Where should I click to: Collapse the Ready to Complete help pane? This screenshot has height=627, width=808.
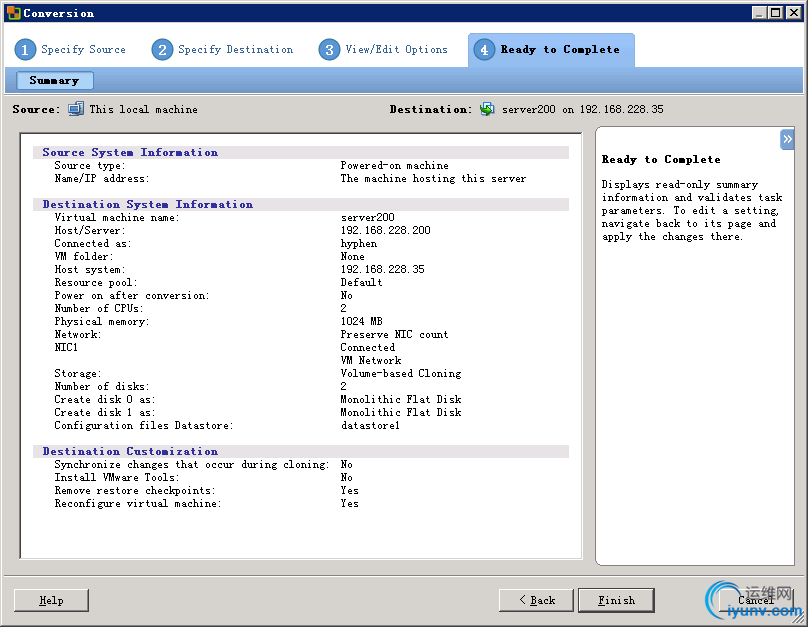pyautogui.click(x=787, y=139)
